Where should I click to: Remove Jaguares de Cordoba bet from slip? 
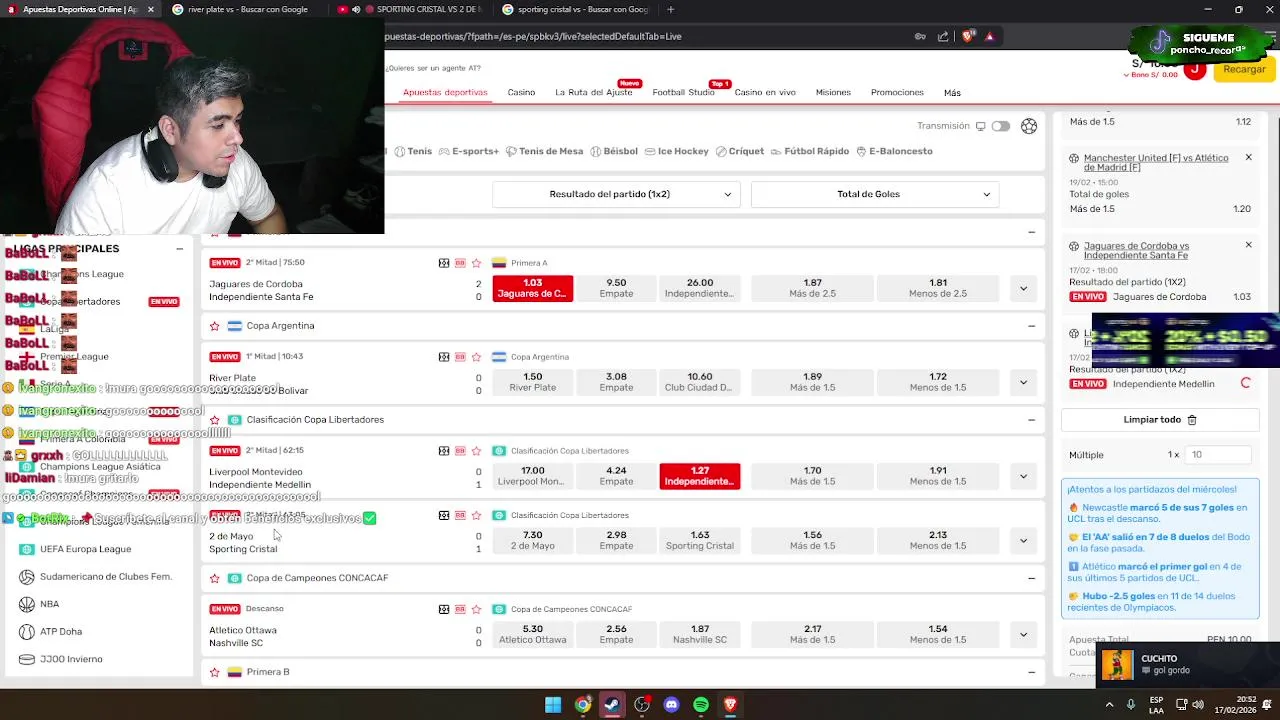click(x=1248, y=245)
